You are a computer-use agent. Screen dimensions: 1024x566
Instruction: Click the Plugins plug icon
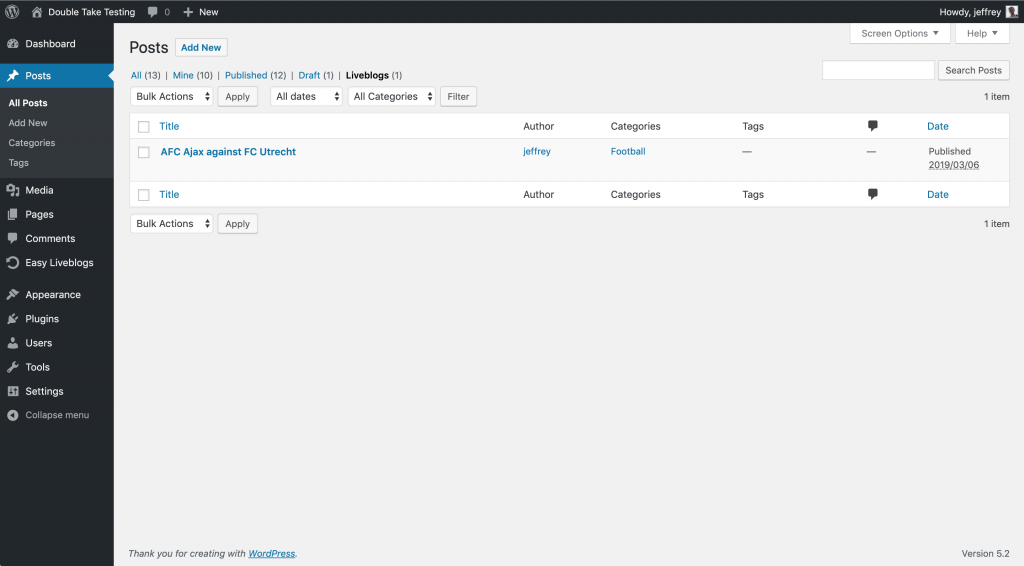tap(12, 319)
